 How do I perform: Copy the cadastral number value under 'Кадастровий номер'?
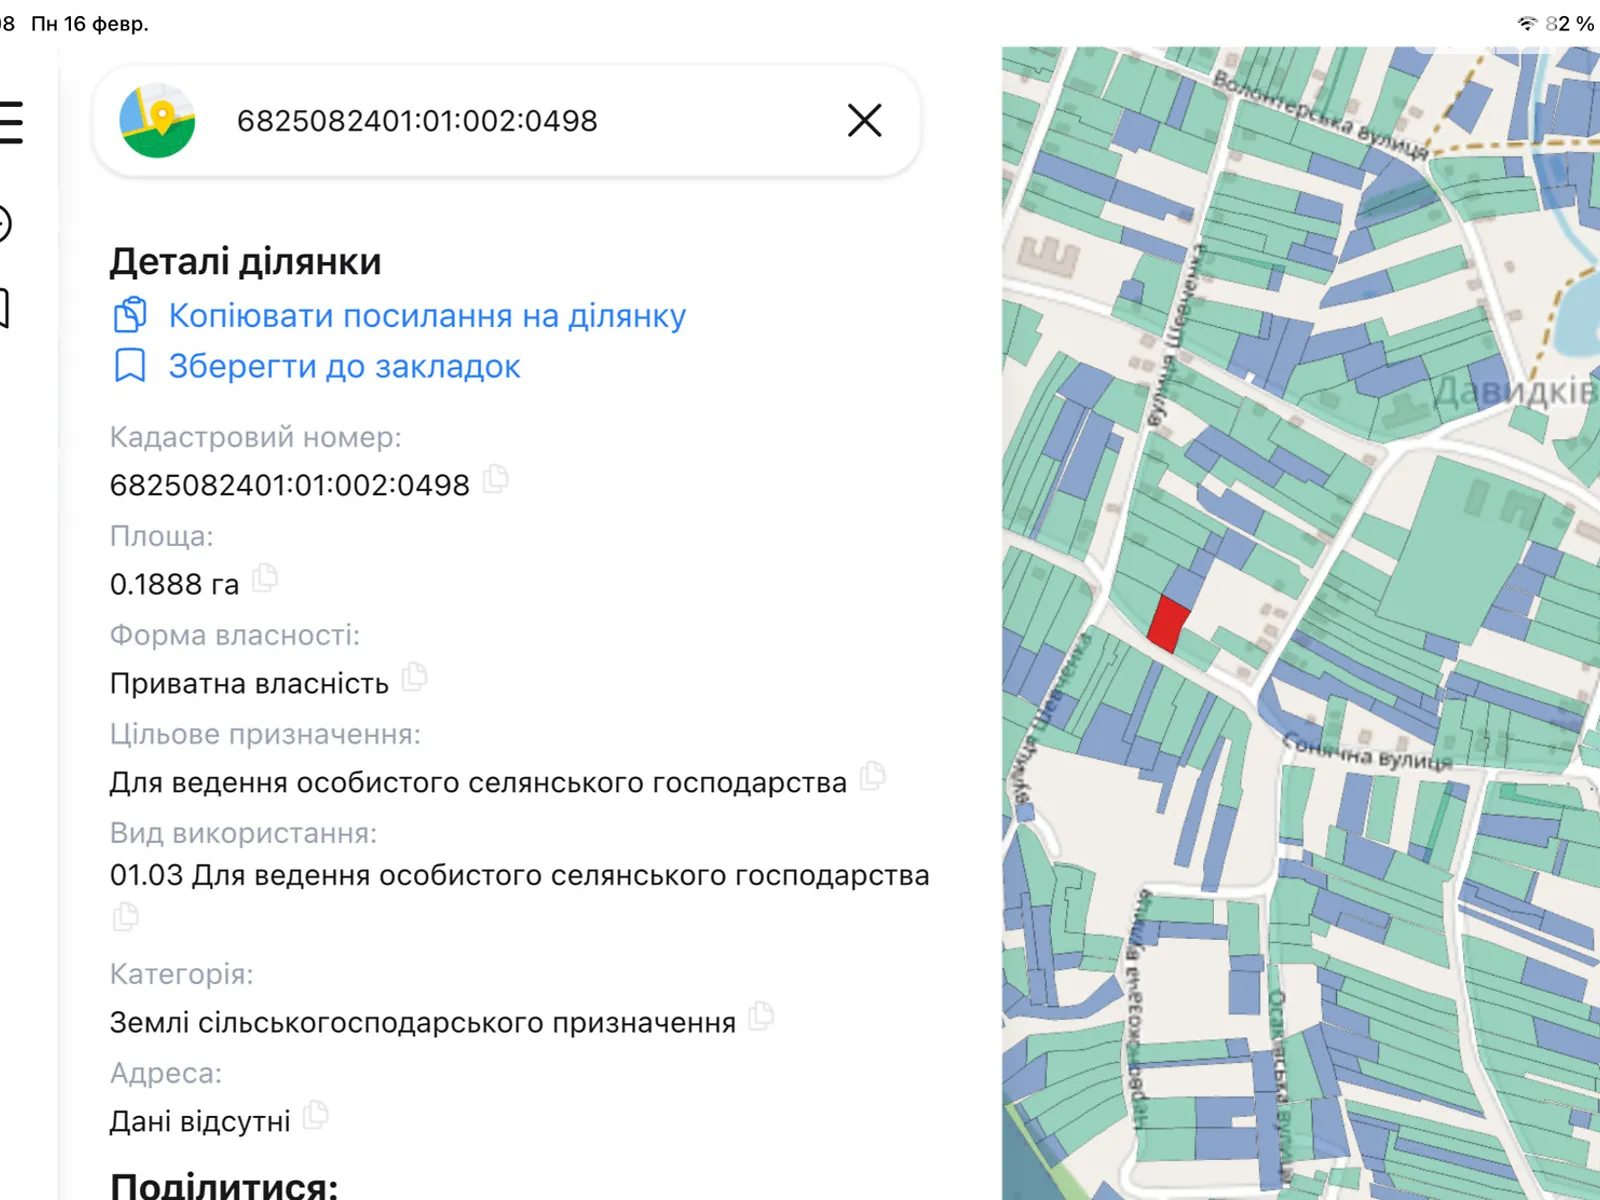click(x=496, y=480)
